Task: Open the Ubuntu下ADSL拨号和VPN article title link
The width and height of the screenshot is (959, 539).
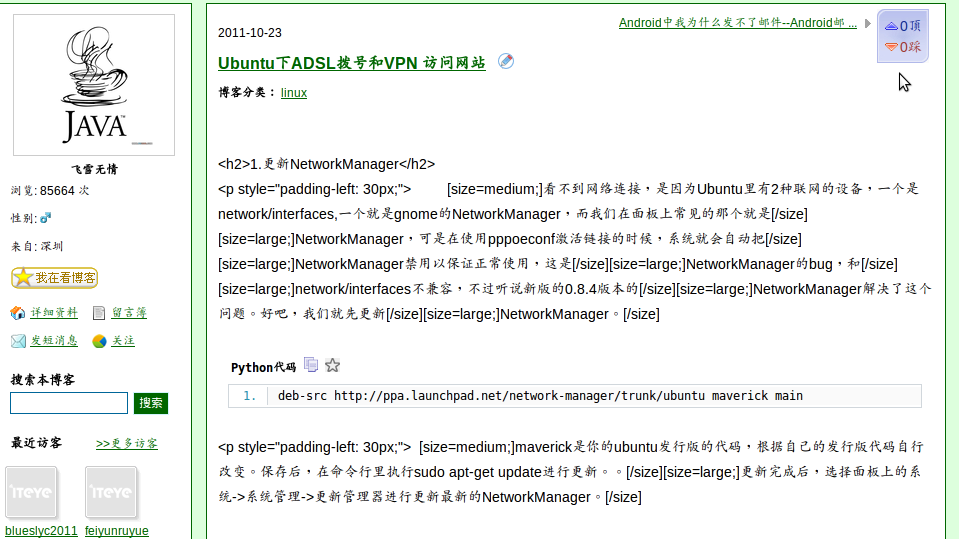Action: tap(352, 63)
